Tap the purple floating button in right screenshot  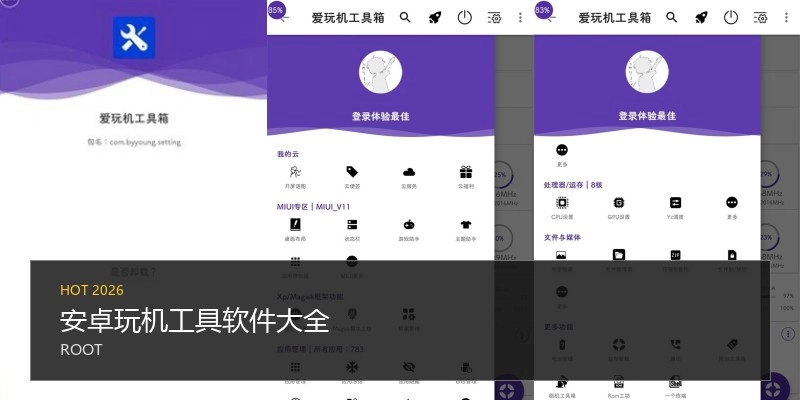coord(774,387)
